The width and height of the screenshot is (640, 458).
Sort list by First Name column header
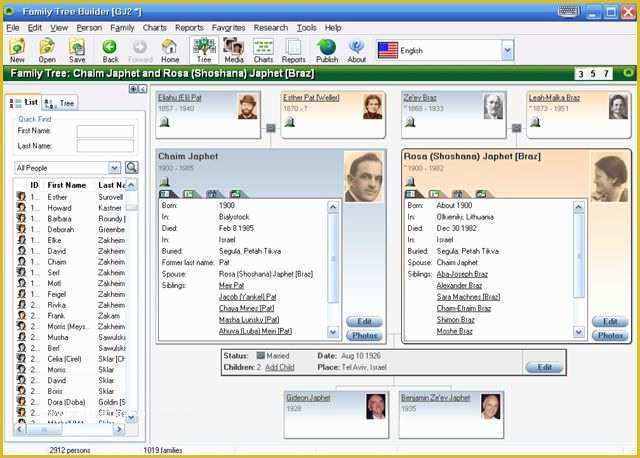click(x=67, y=185)
